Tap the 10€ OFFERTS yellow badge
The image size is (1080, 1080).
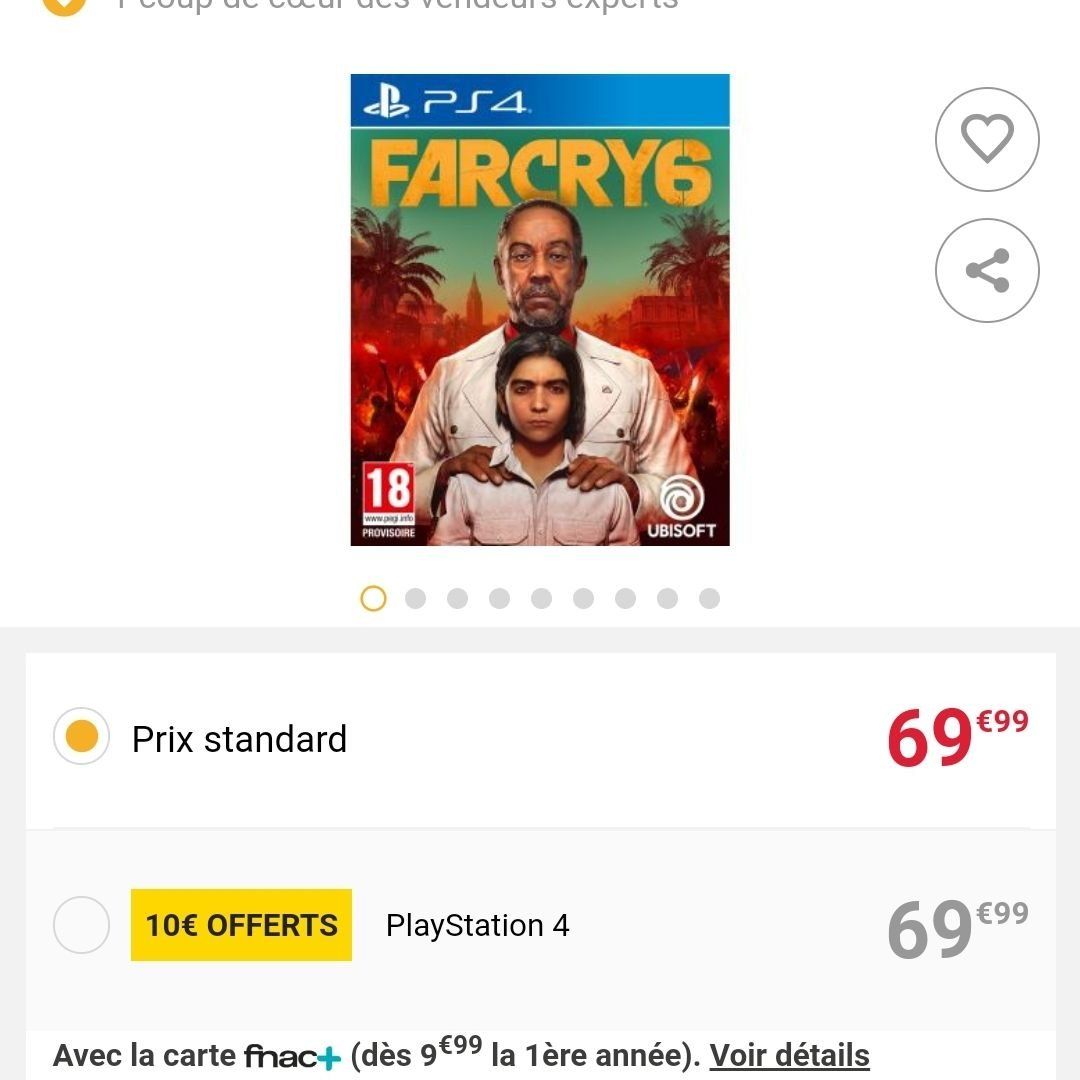tap(241, 925)
